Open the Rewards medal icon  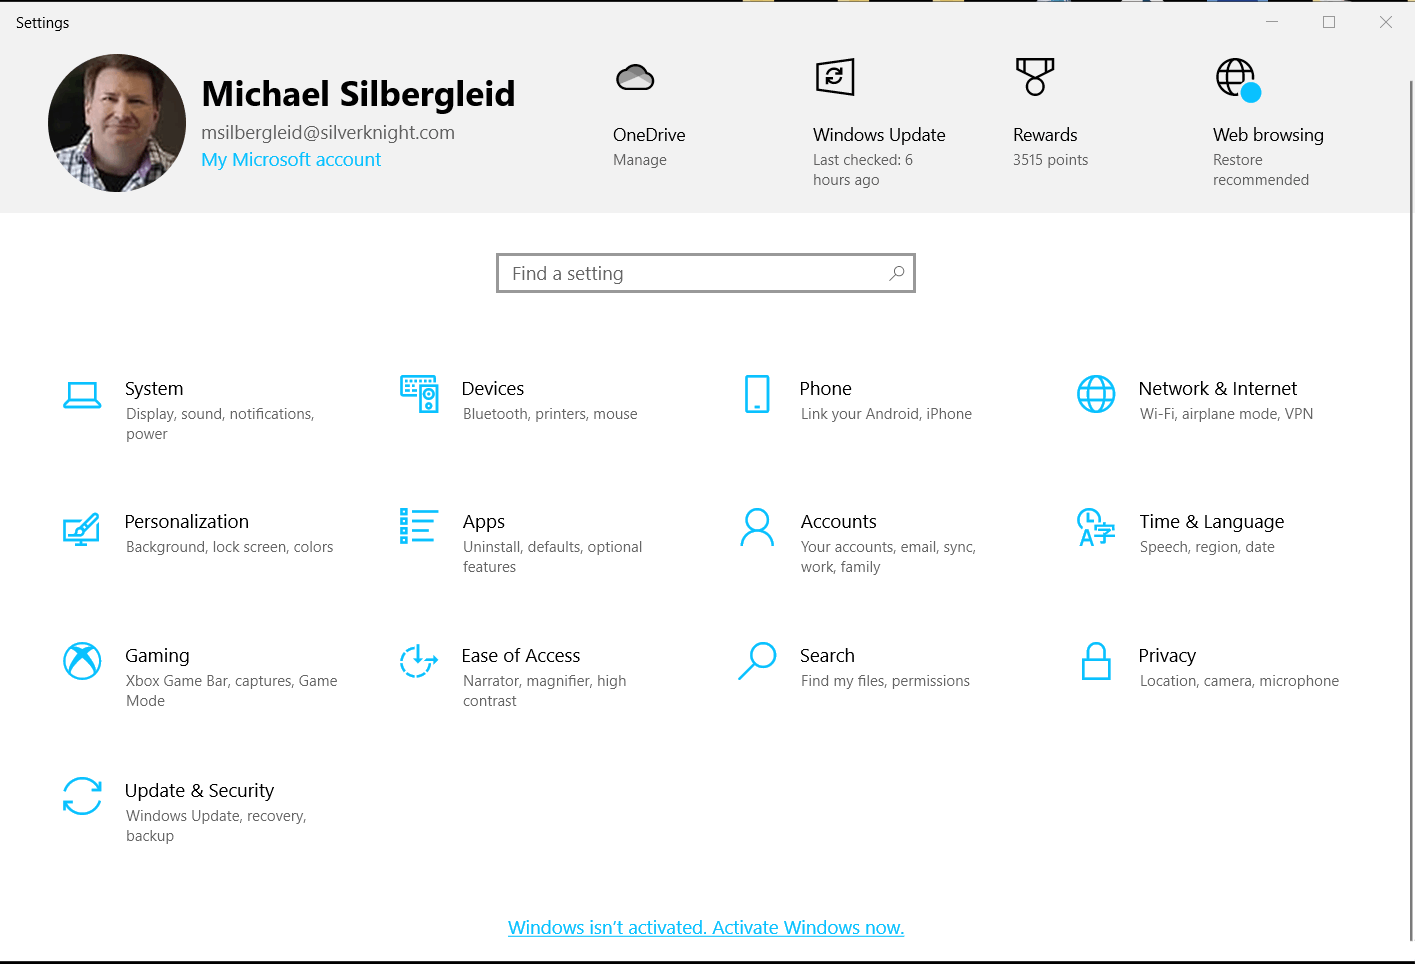pos(1035,77)
